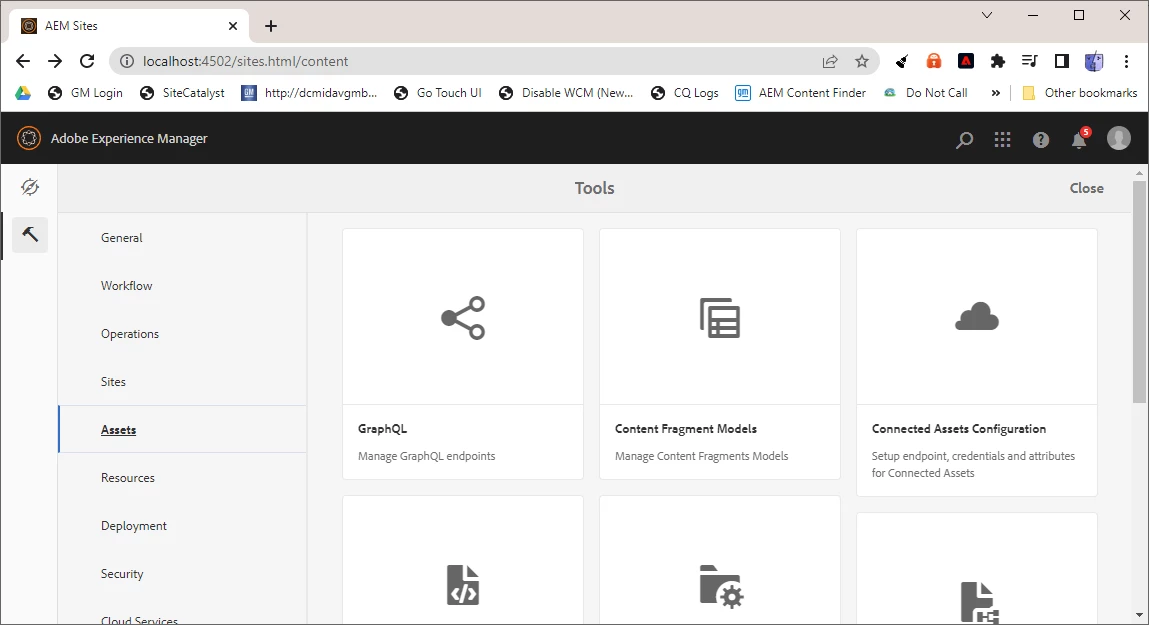Open the SiteCatalyst bookmark
Image resolution: width=1149 pixels, height=625 pixels.
(x=182, y=93)
